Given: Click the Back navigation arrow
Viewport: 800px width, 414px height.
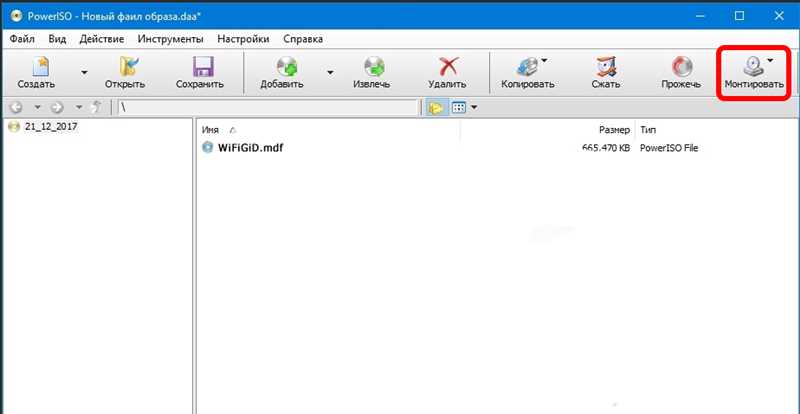Looking at the screenshot, I should 16,108.
